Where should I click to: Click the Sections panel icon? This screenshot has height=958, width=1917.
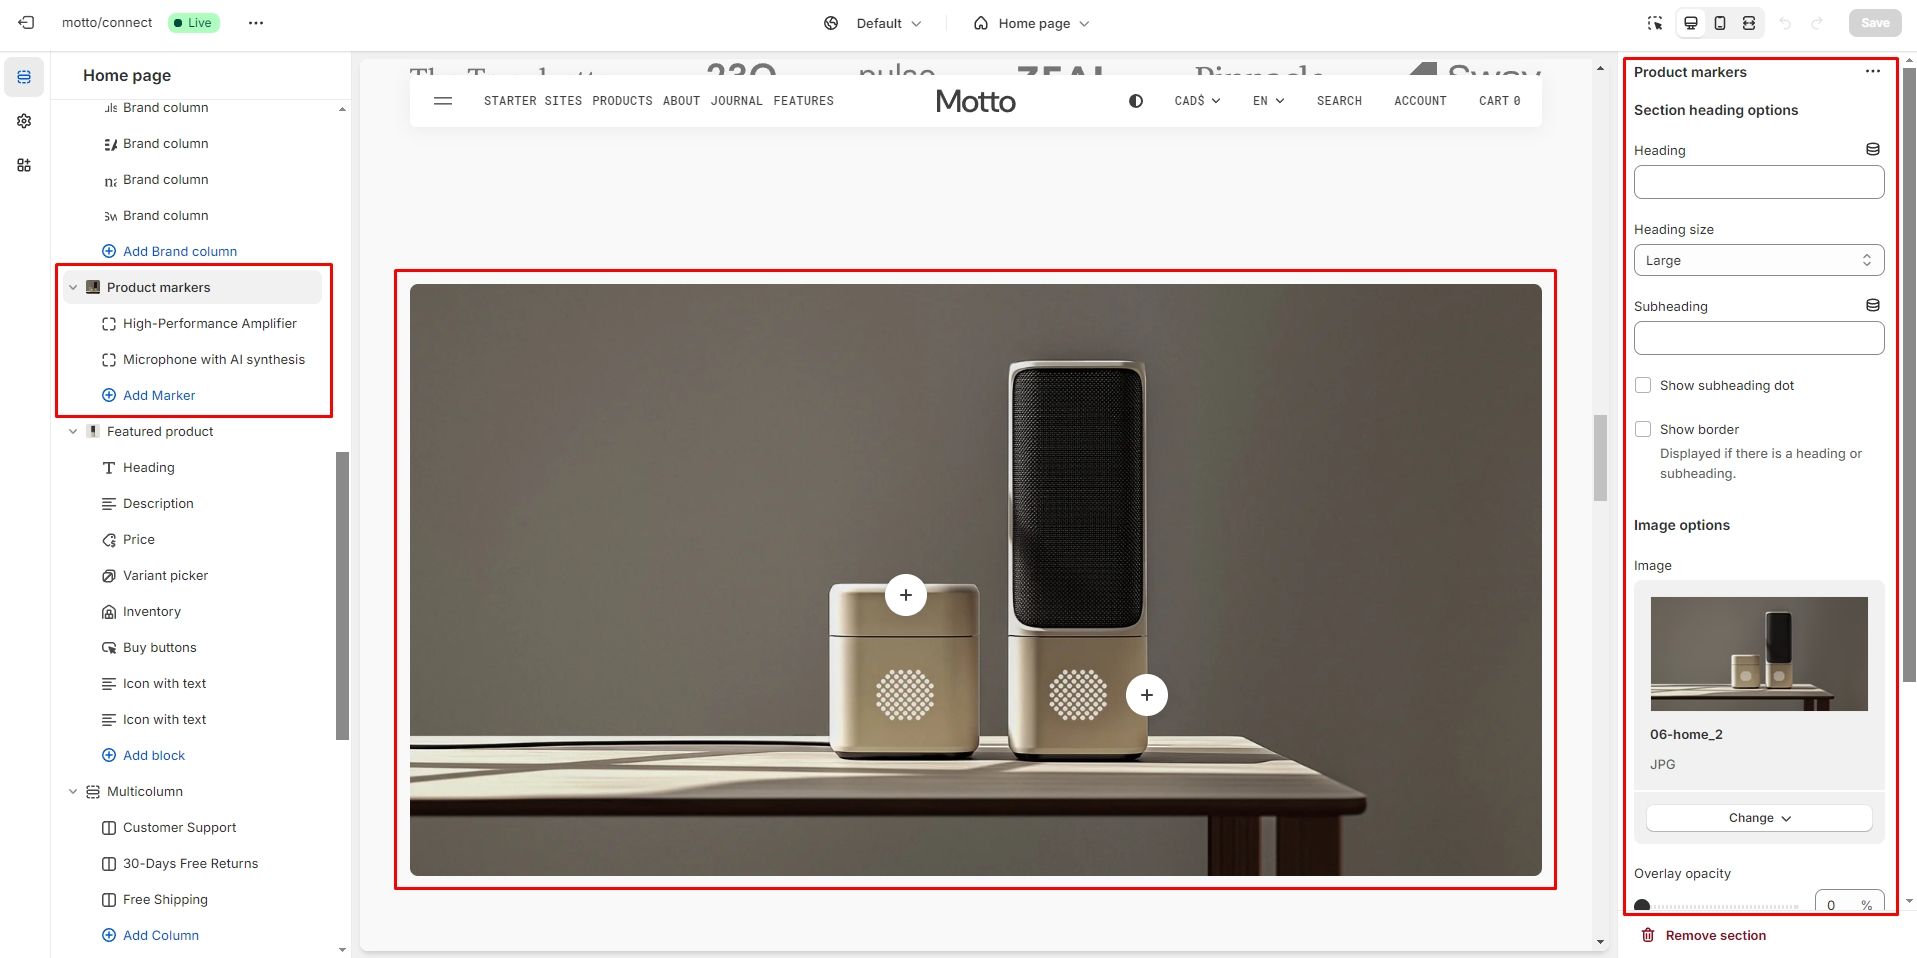tap(24, 77)
